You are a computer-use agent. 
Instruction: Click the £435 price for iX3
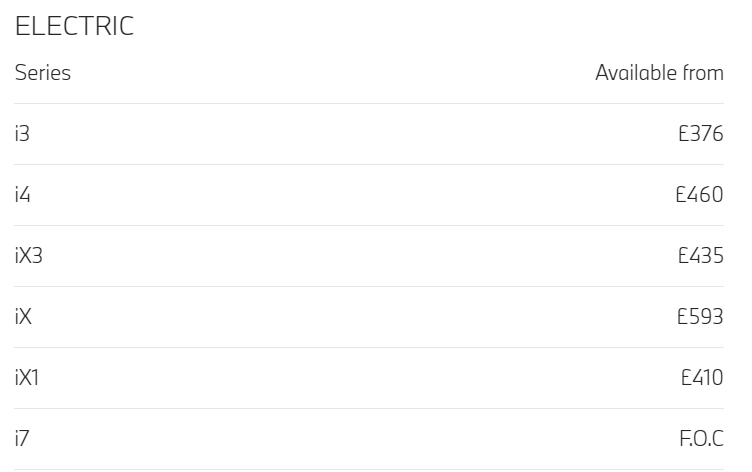pos(701,256)
